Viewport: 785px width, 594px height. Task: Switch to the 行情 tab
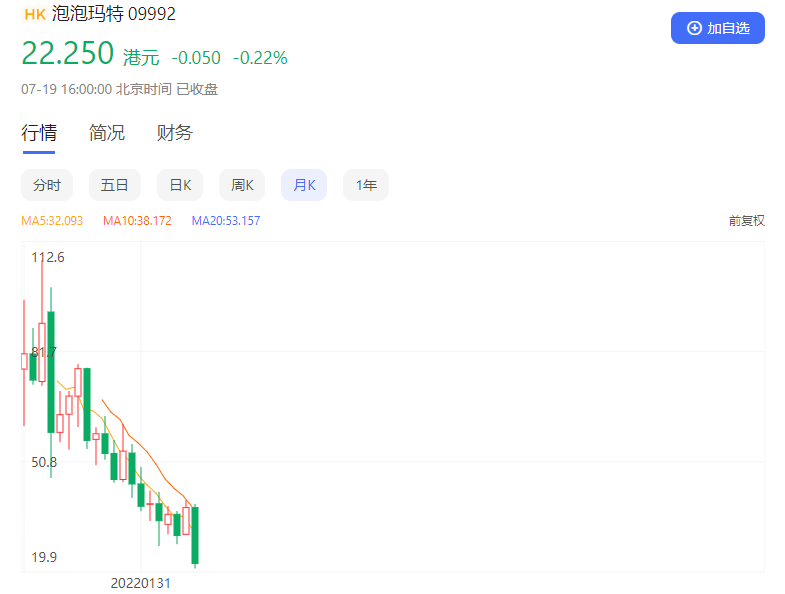point(39,133)
